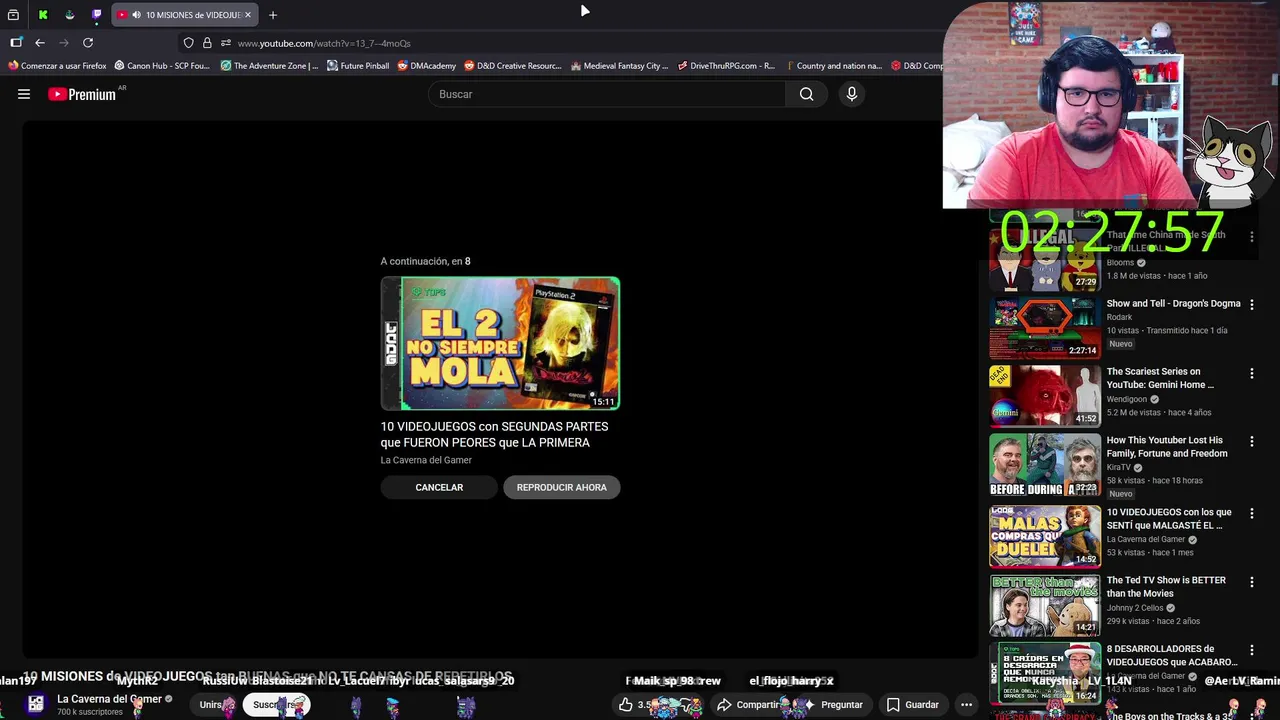Open How This Youtuber Lost His Family video
Image resolution: width=1280 pixels, height=720 pixels.
point(1166,446)
